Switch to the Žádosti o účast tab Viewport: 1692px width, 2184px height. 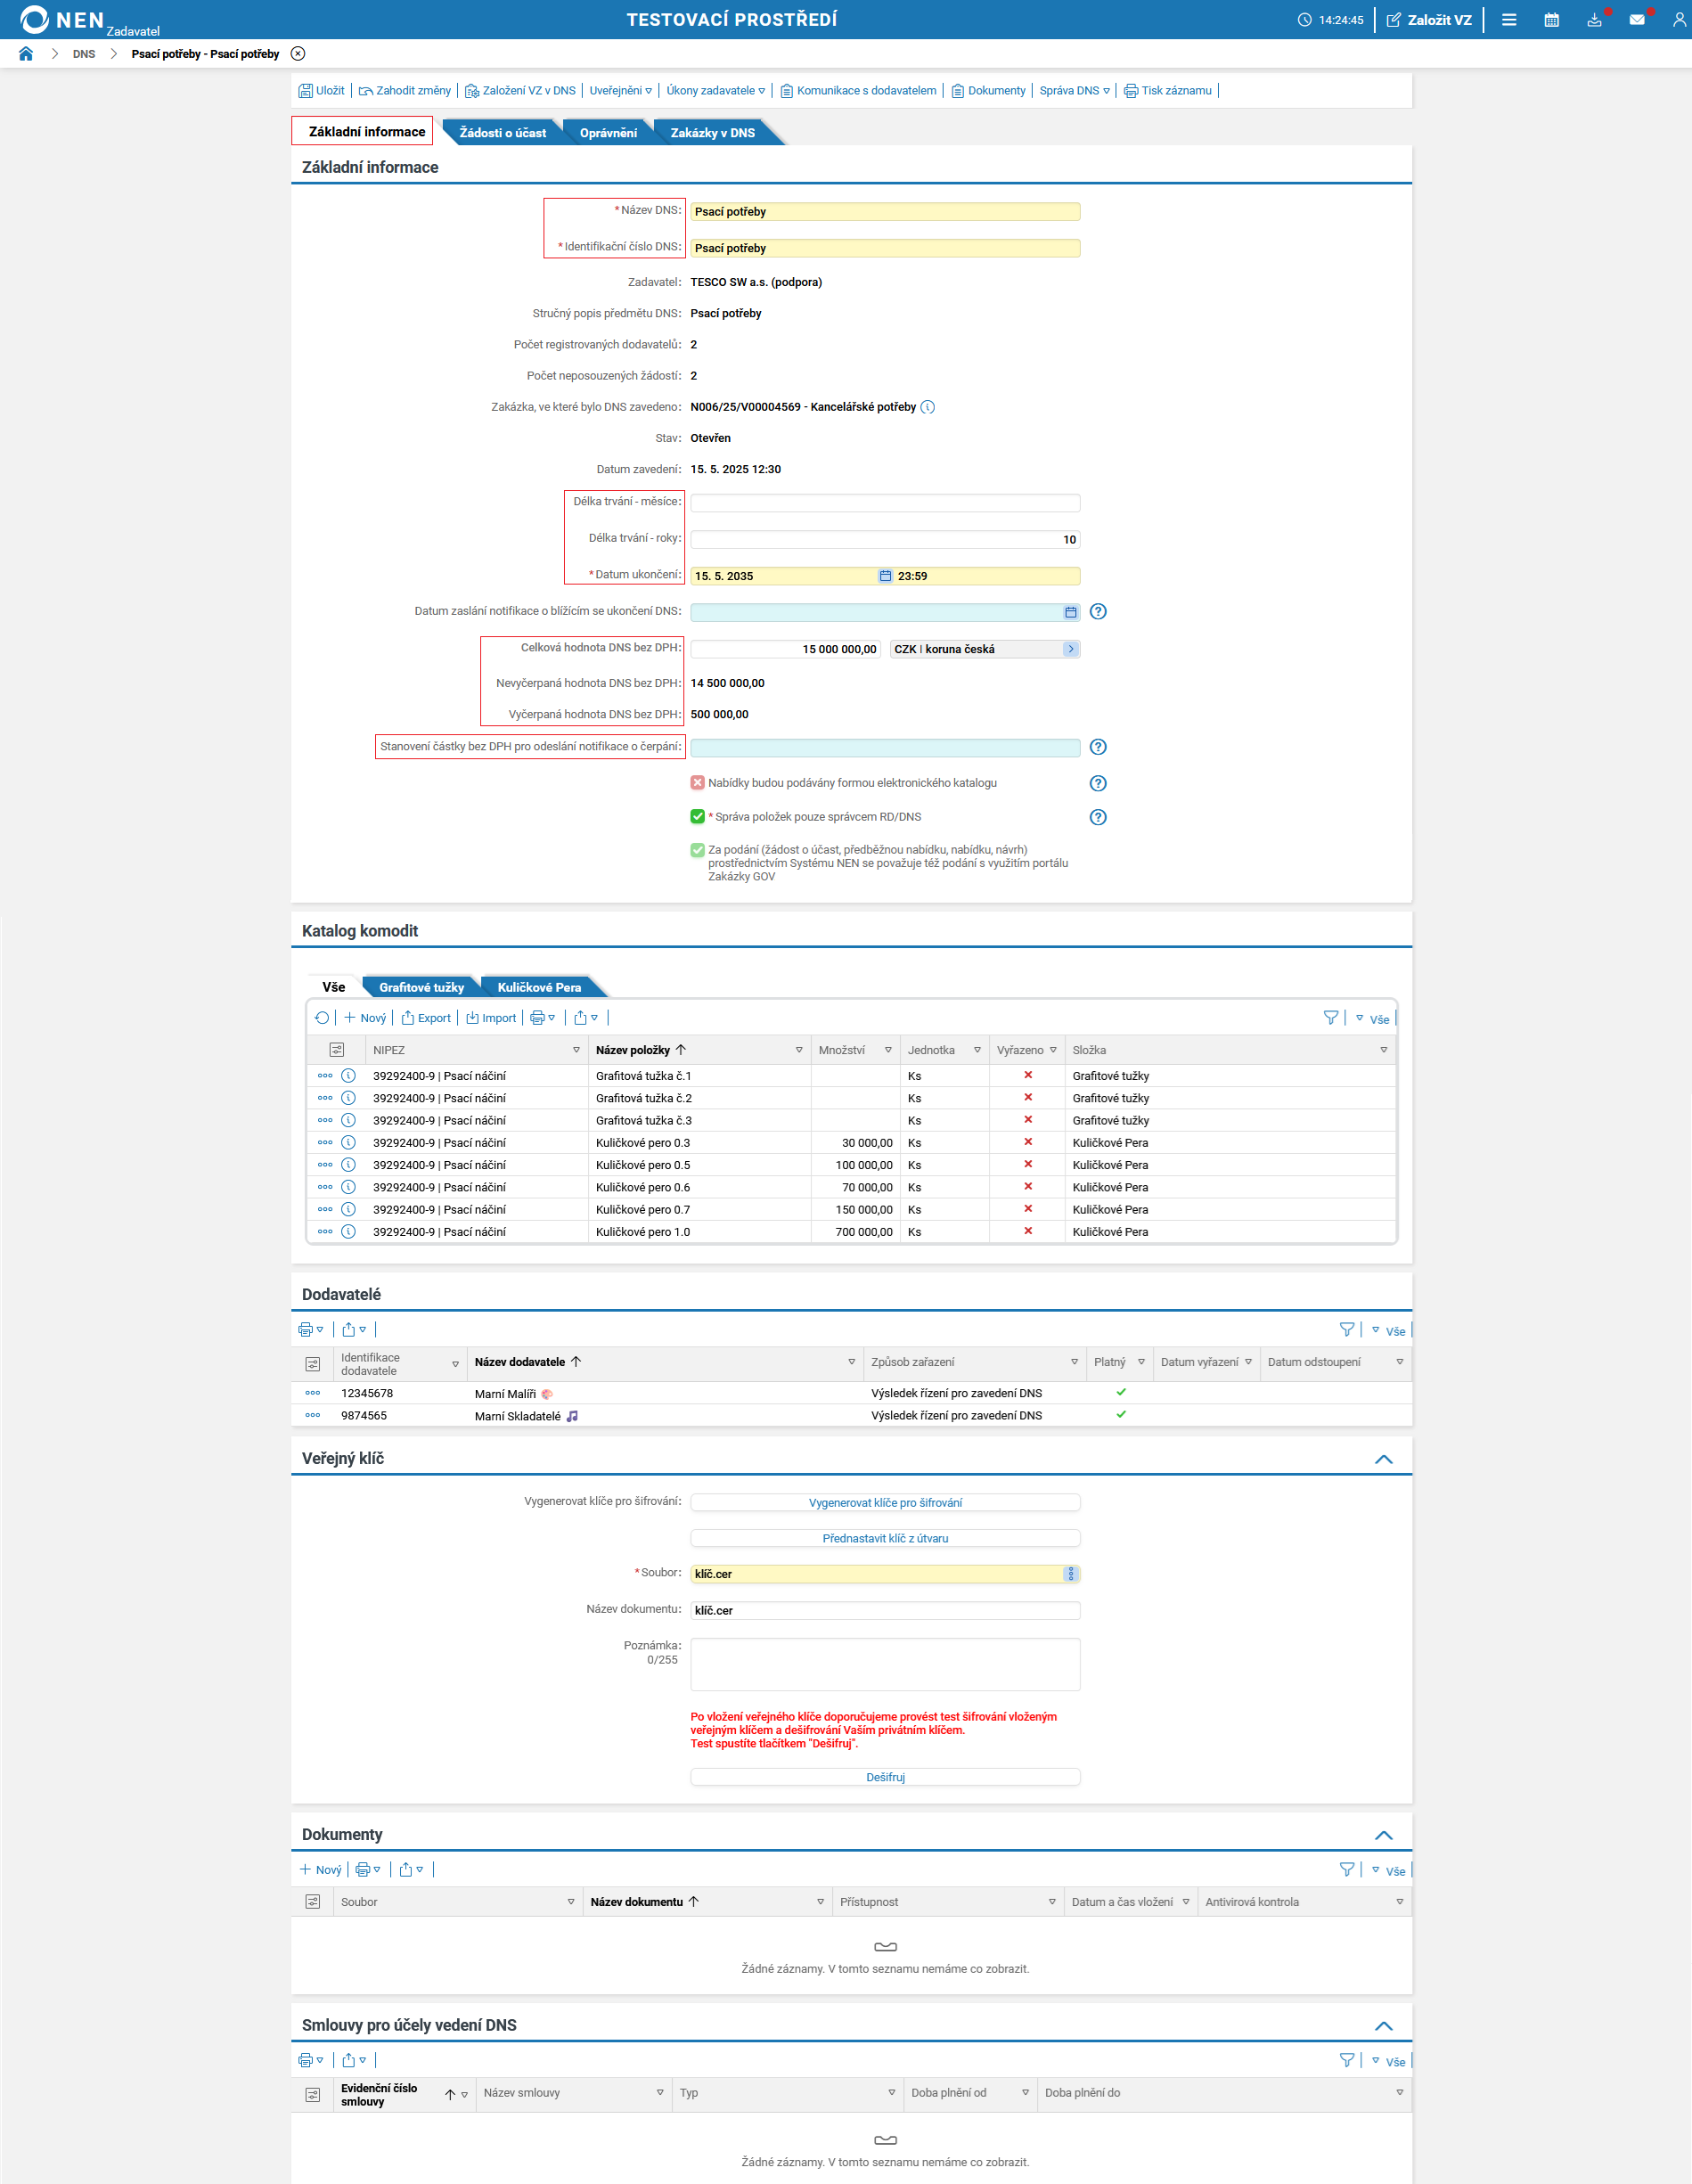(x=502, y=133)
